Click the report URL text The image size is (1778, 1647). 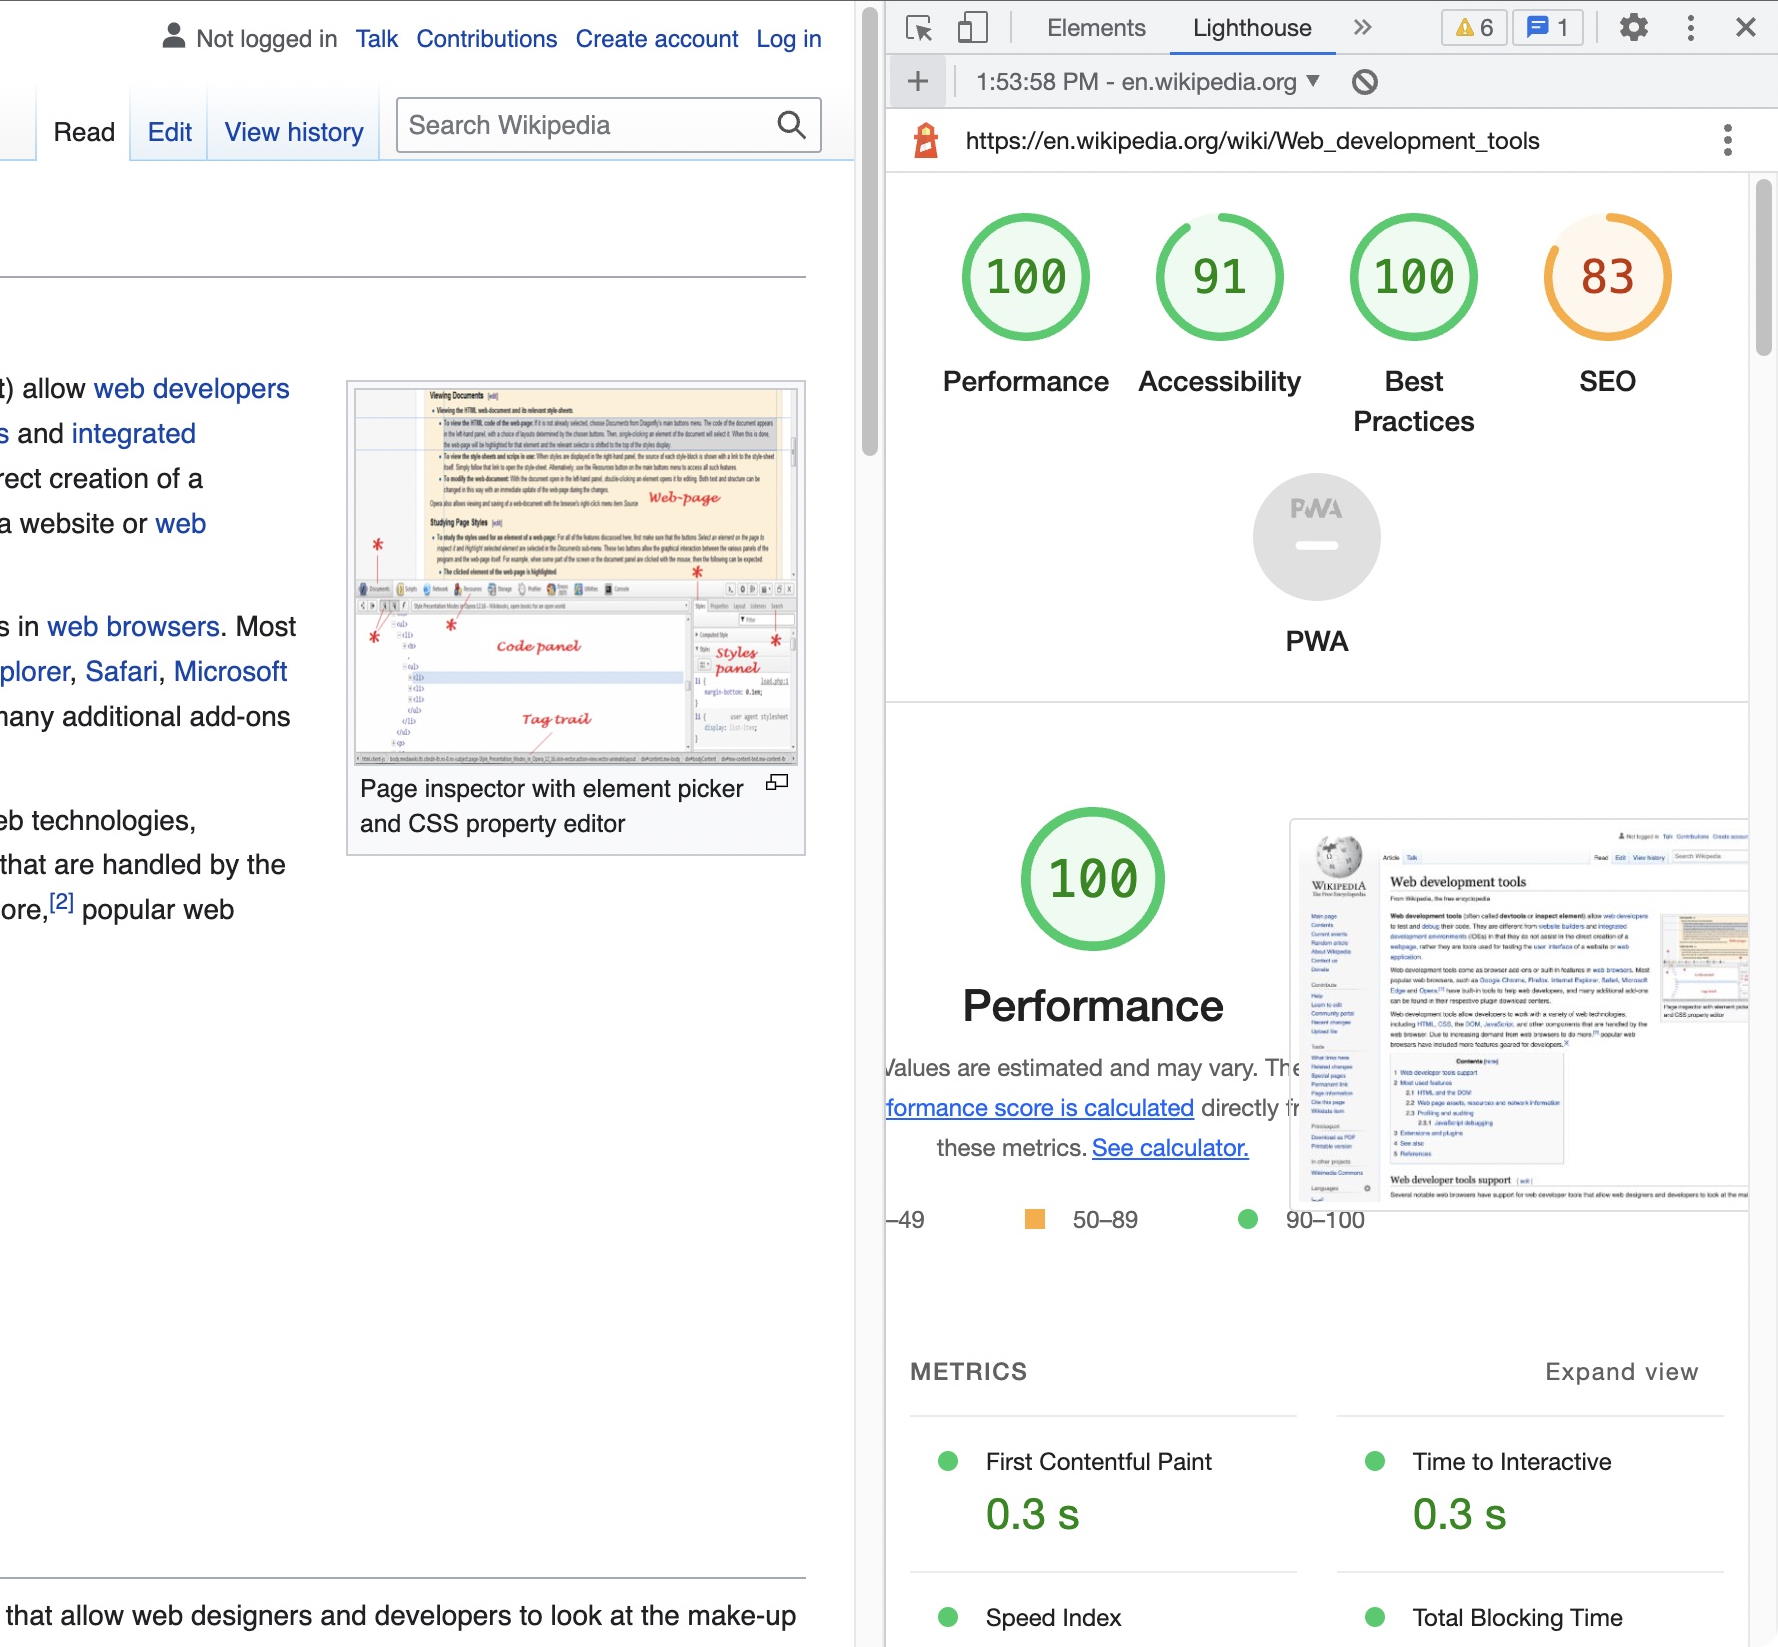click(x=1252, y=141)
